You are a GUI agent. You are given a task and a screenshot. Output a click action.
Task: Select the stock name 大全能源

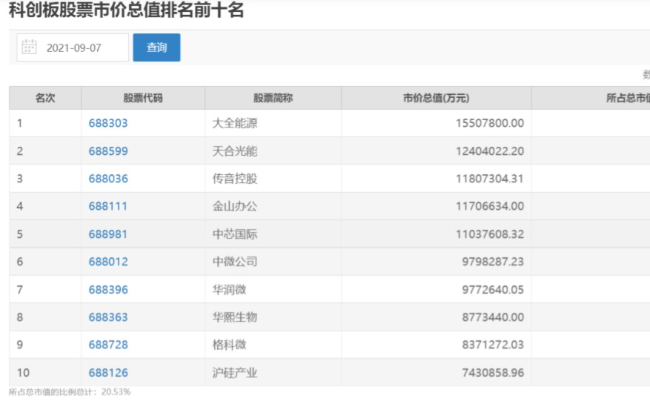click(235, 123)
